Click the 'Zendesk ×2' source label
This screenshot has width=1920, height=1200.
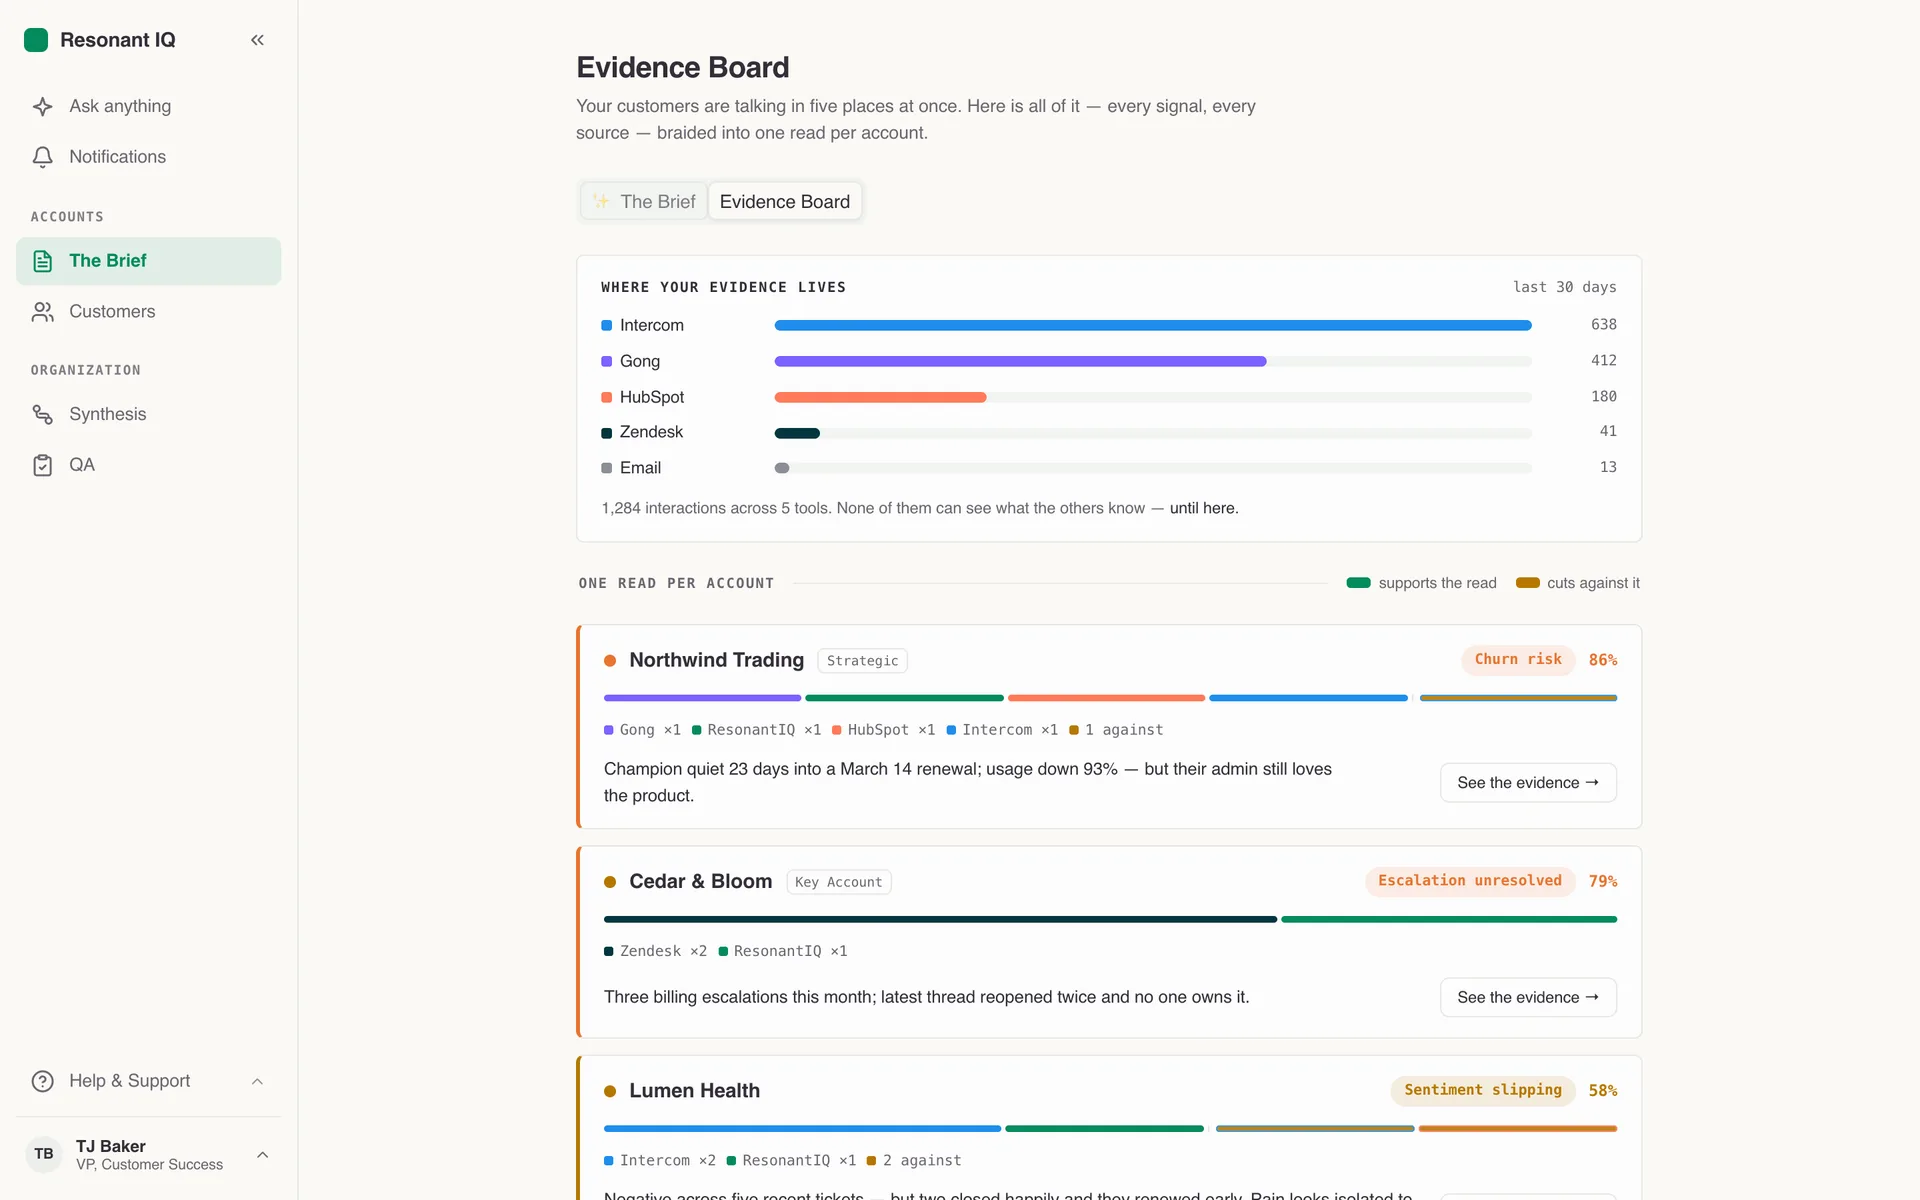655,951
